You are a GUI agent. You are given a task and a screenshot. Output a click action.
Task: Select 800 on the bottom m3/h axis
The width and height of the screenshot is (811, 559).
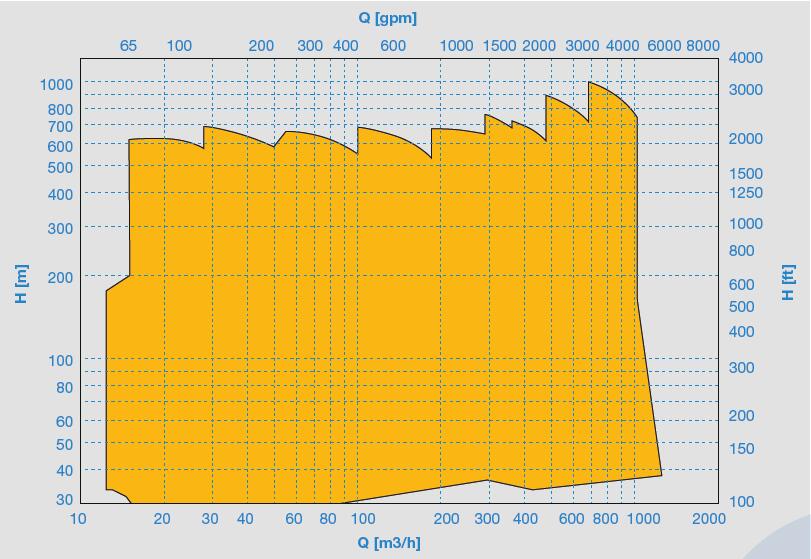click(606, 519)
